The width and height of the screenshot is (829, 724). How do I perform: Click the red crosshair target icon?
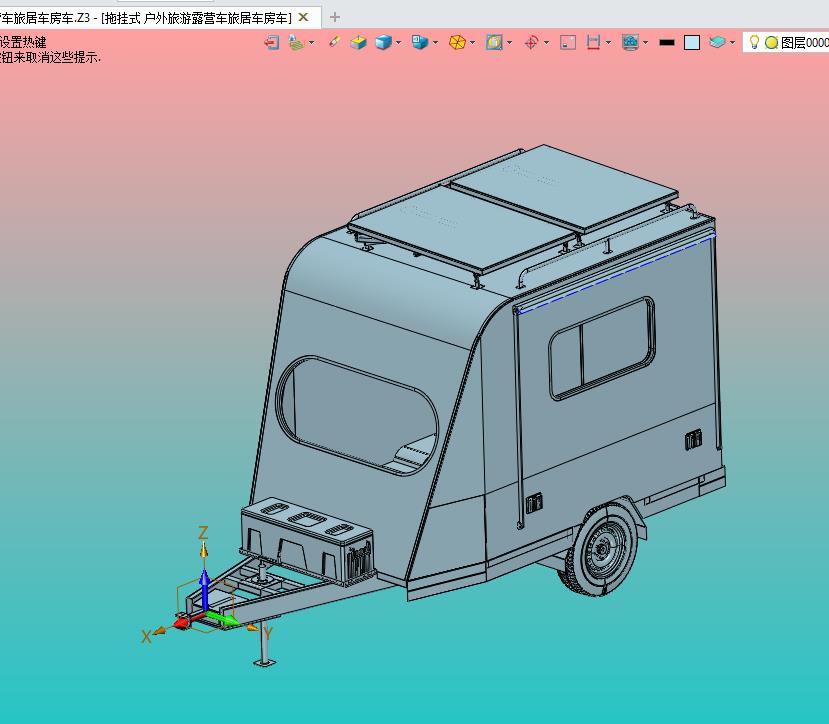[x=531, y=43]
